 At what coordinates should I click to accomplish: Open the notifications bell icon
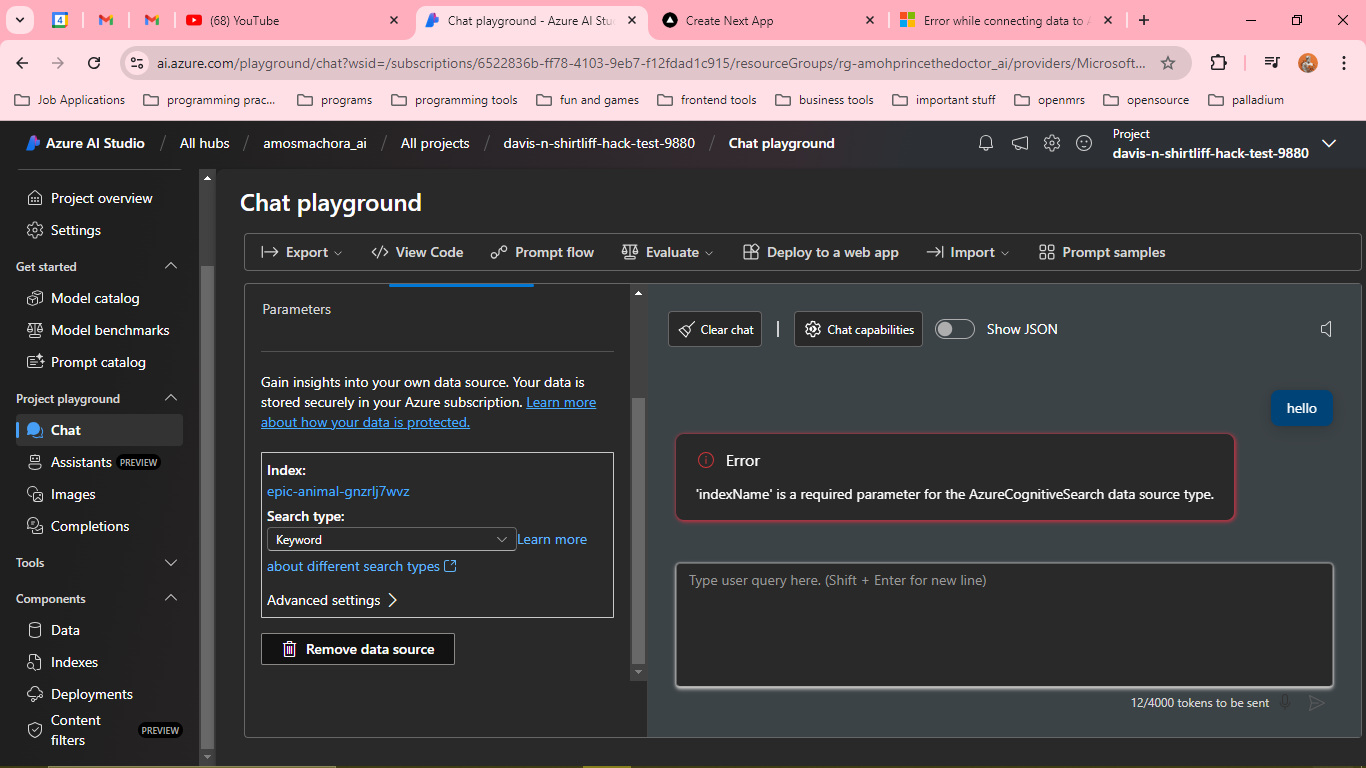tap(986, 143)
